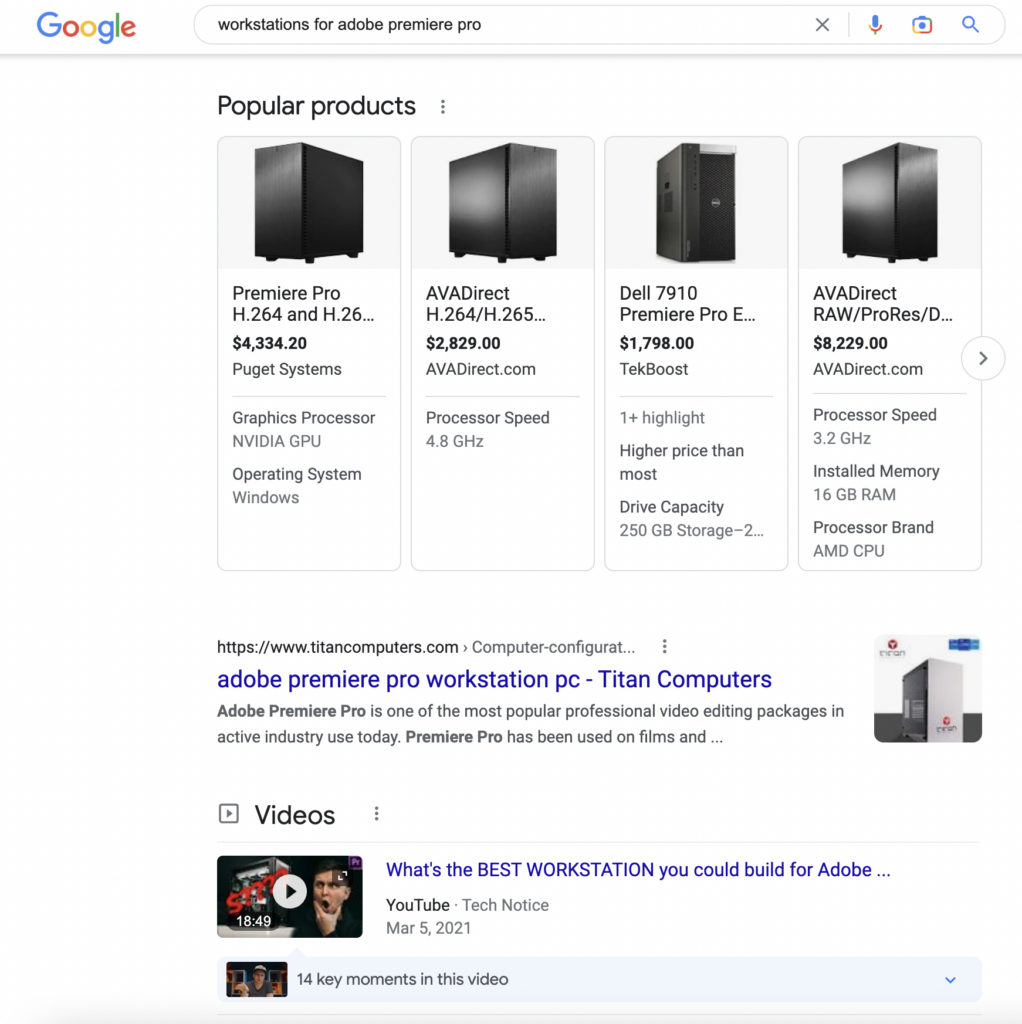Click the Videos section play icon
This screenshot has width=1022, height=1024.
tap(229, 814)
